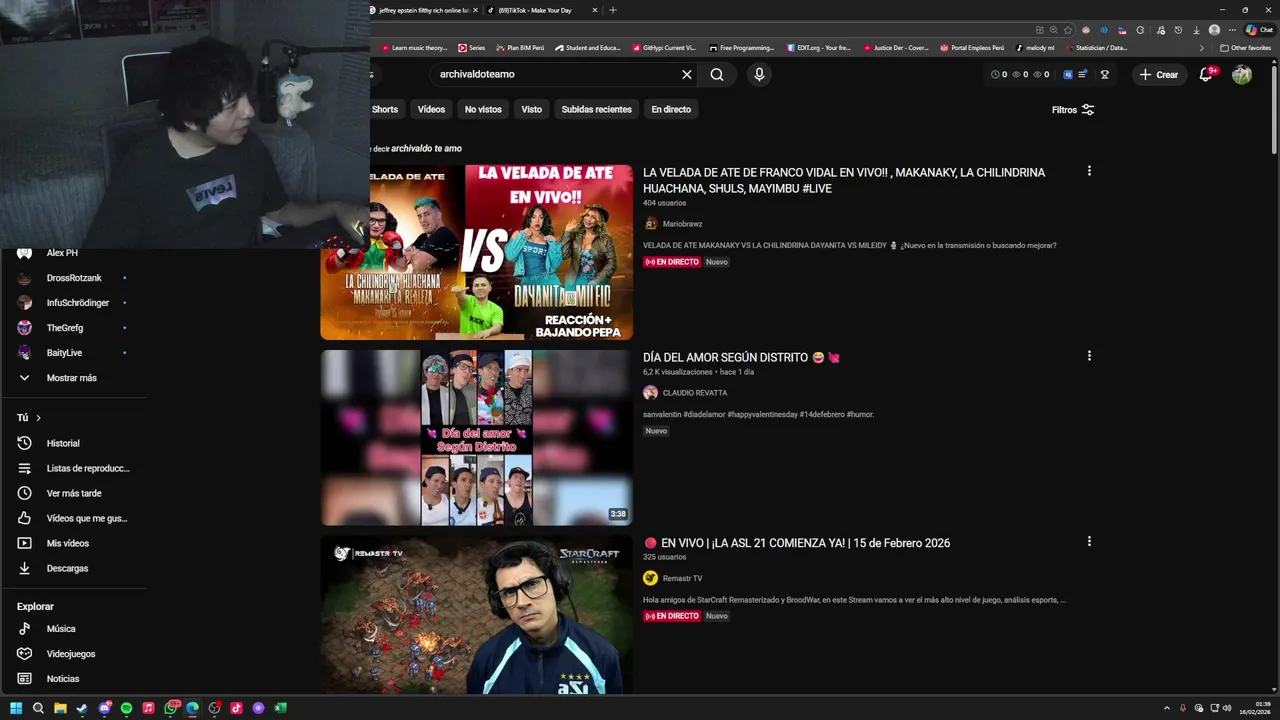Open Edge history icon in toolbar

tap(1178, 30)
